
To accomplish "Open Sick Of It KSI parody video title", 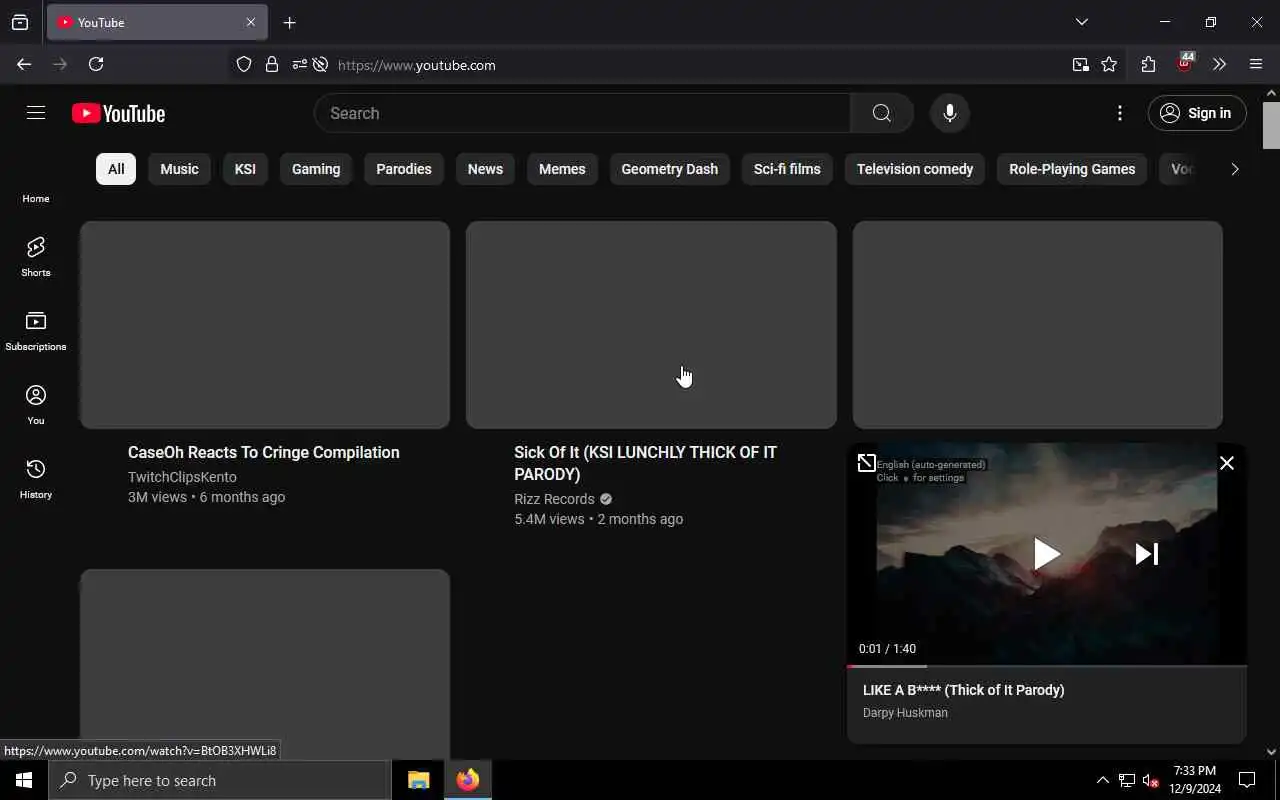I will pos(645,463).
